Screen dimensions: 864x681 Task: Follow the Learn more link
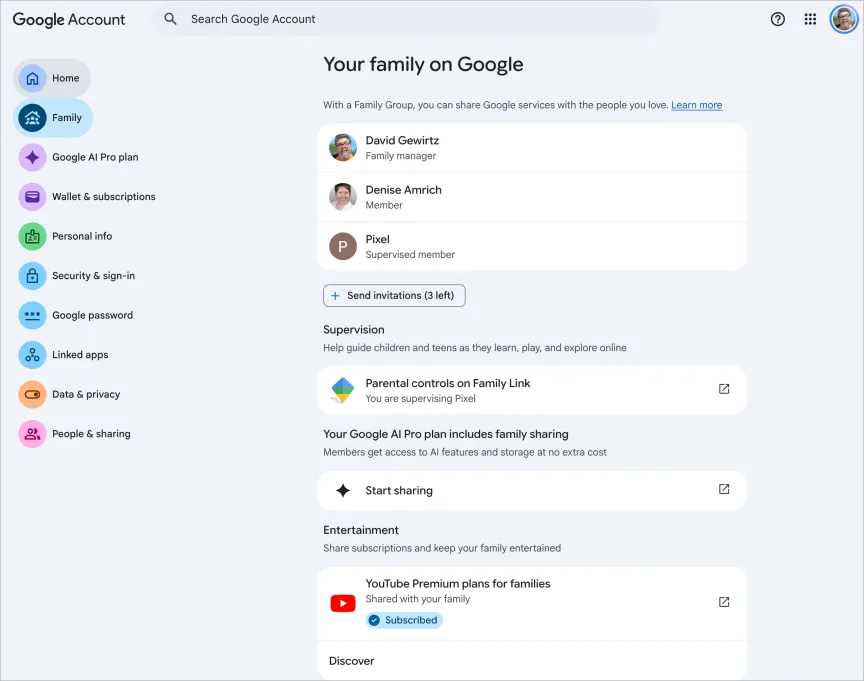(x=696, y=105)
